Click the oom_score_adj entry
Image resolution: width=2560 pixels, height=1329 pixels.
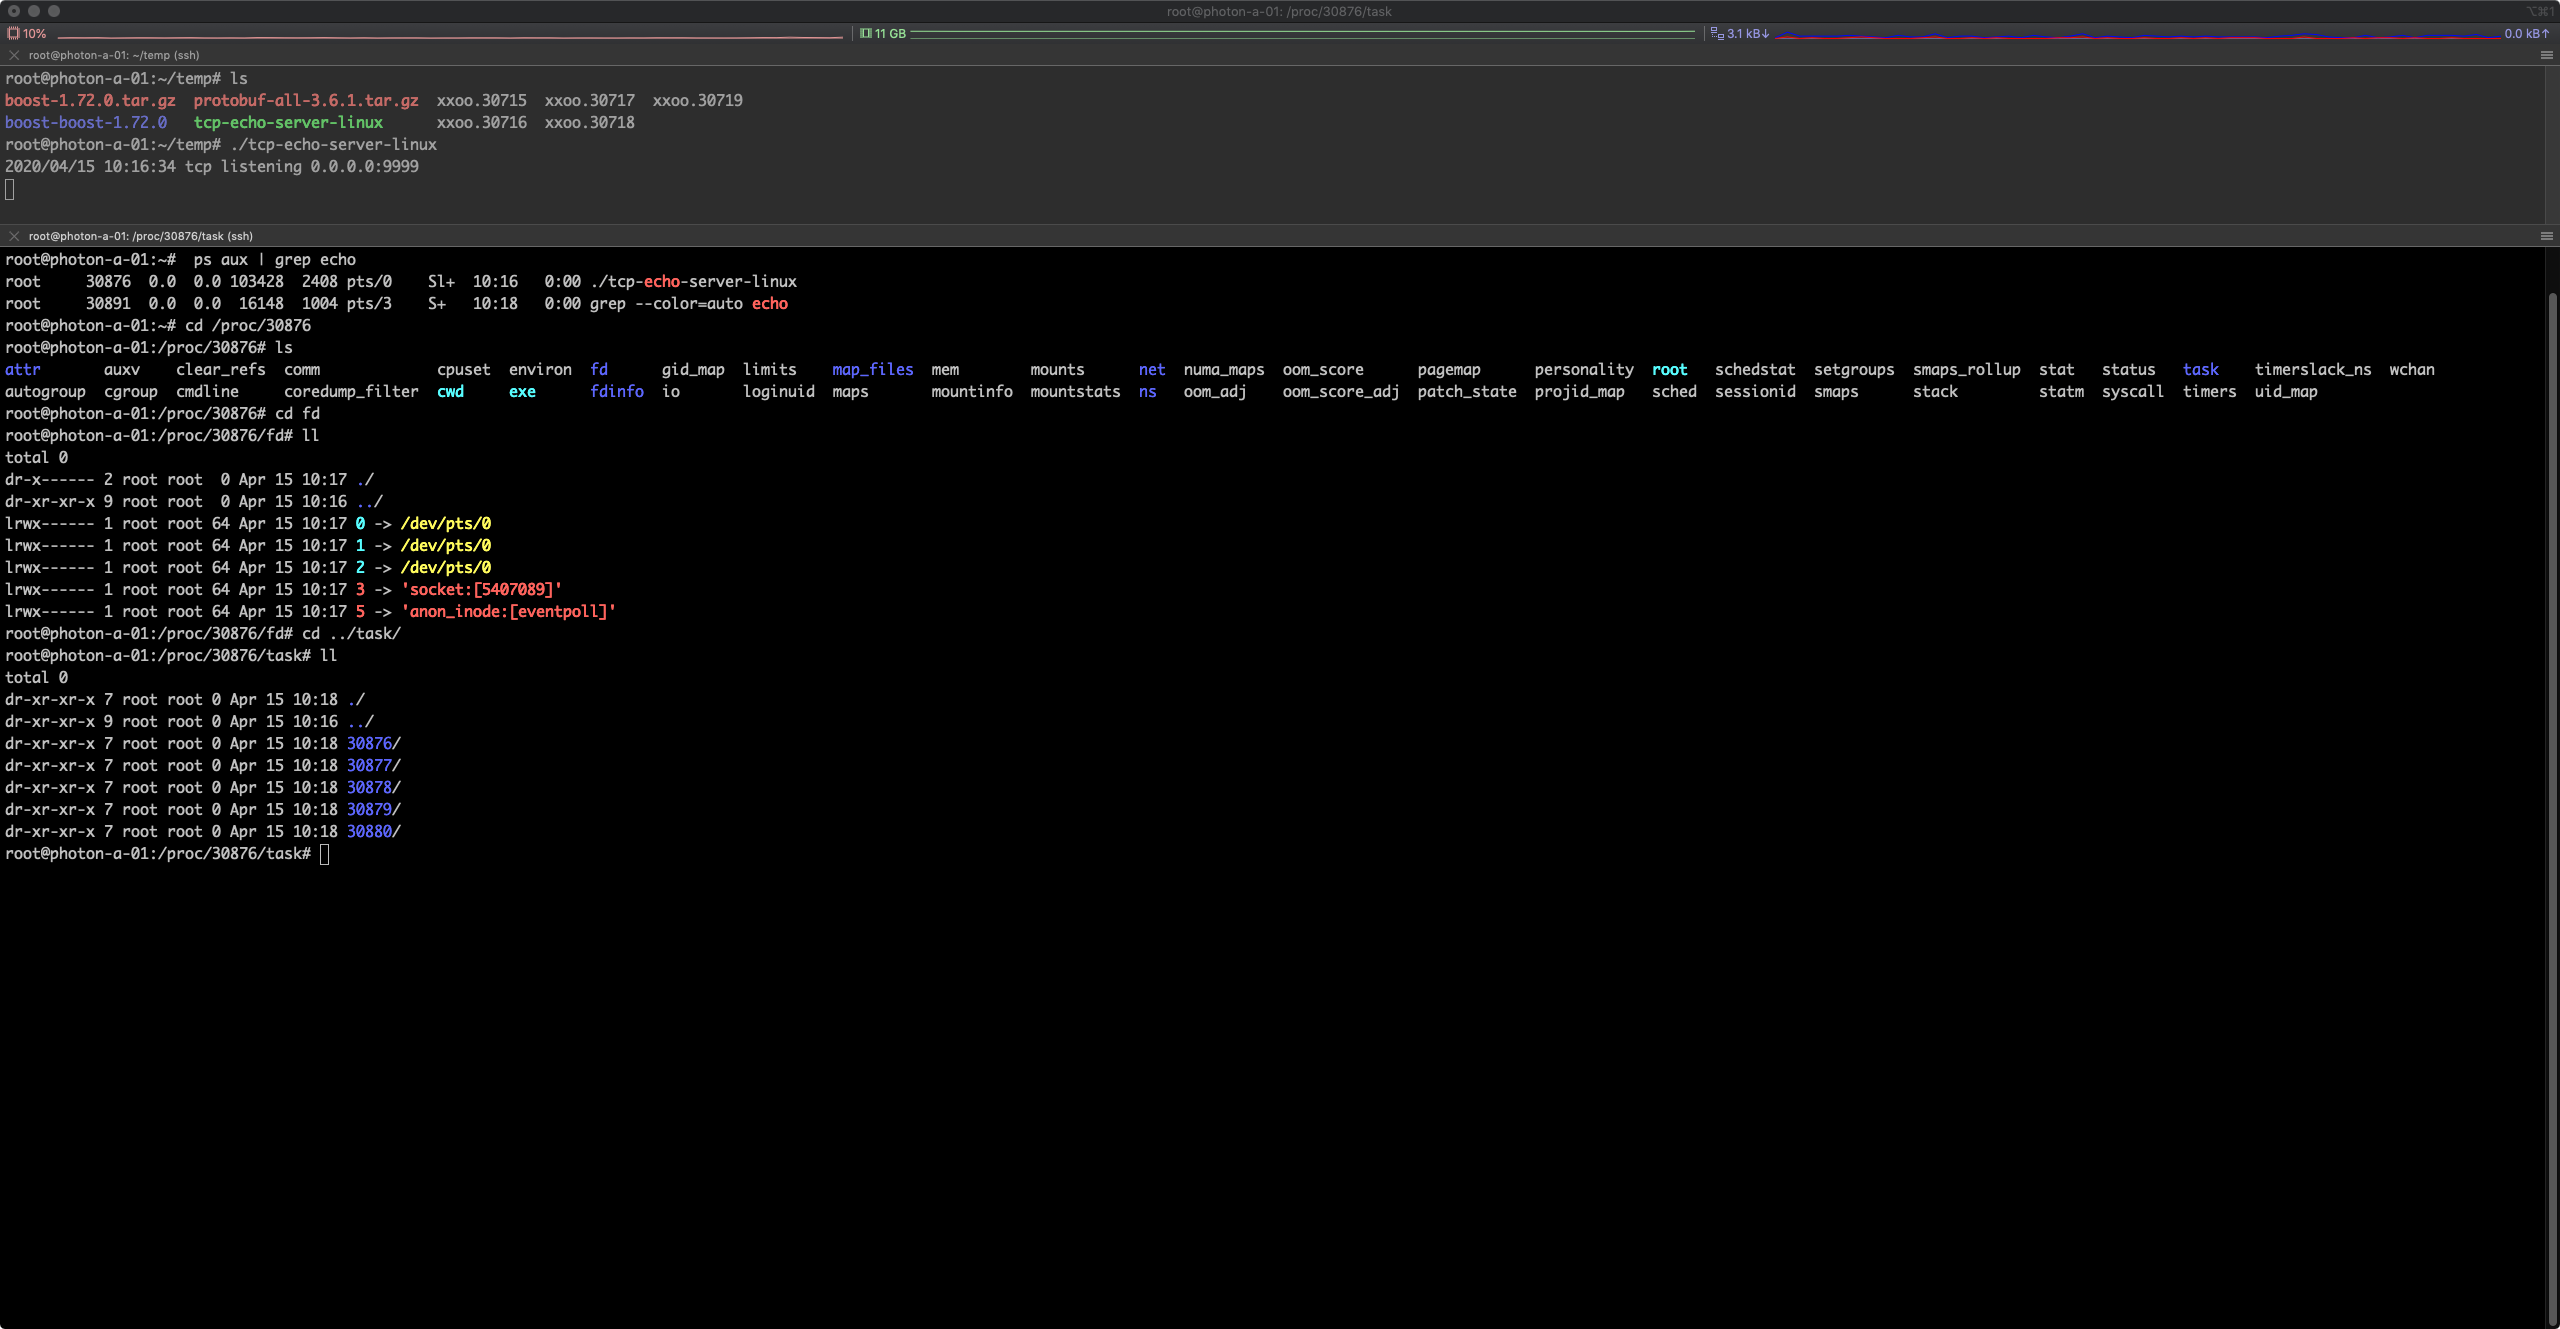pyautogui.click(x=1340, y=391)
